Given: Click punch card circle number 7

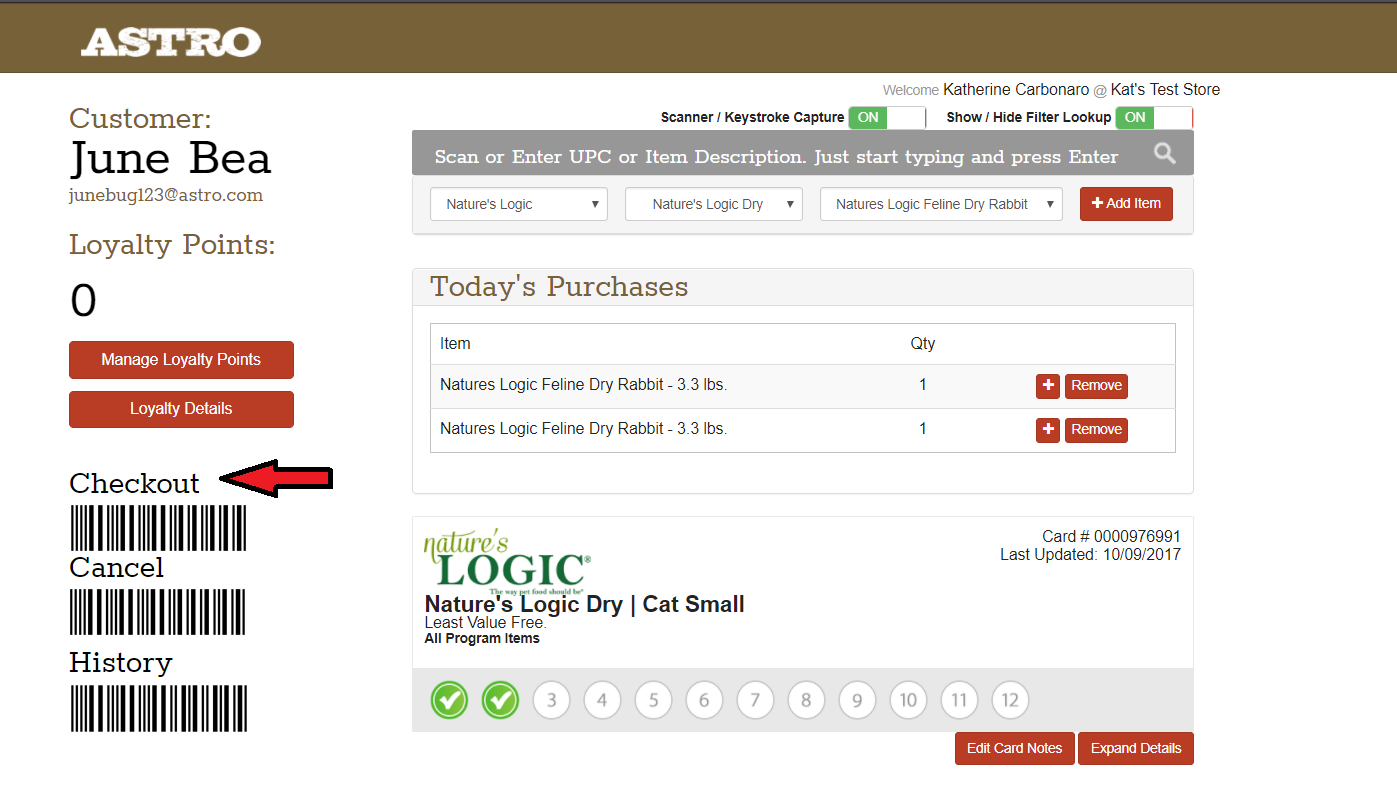Looking at the screenshot, I should click(x=756, y=700).
